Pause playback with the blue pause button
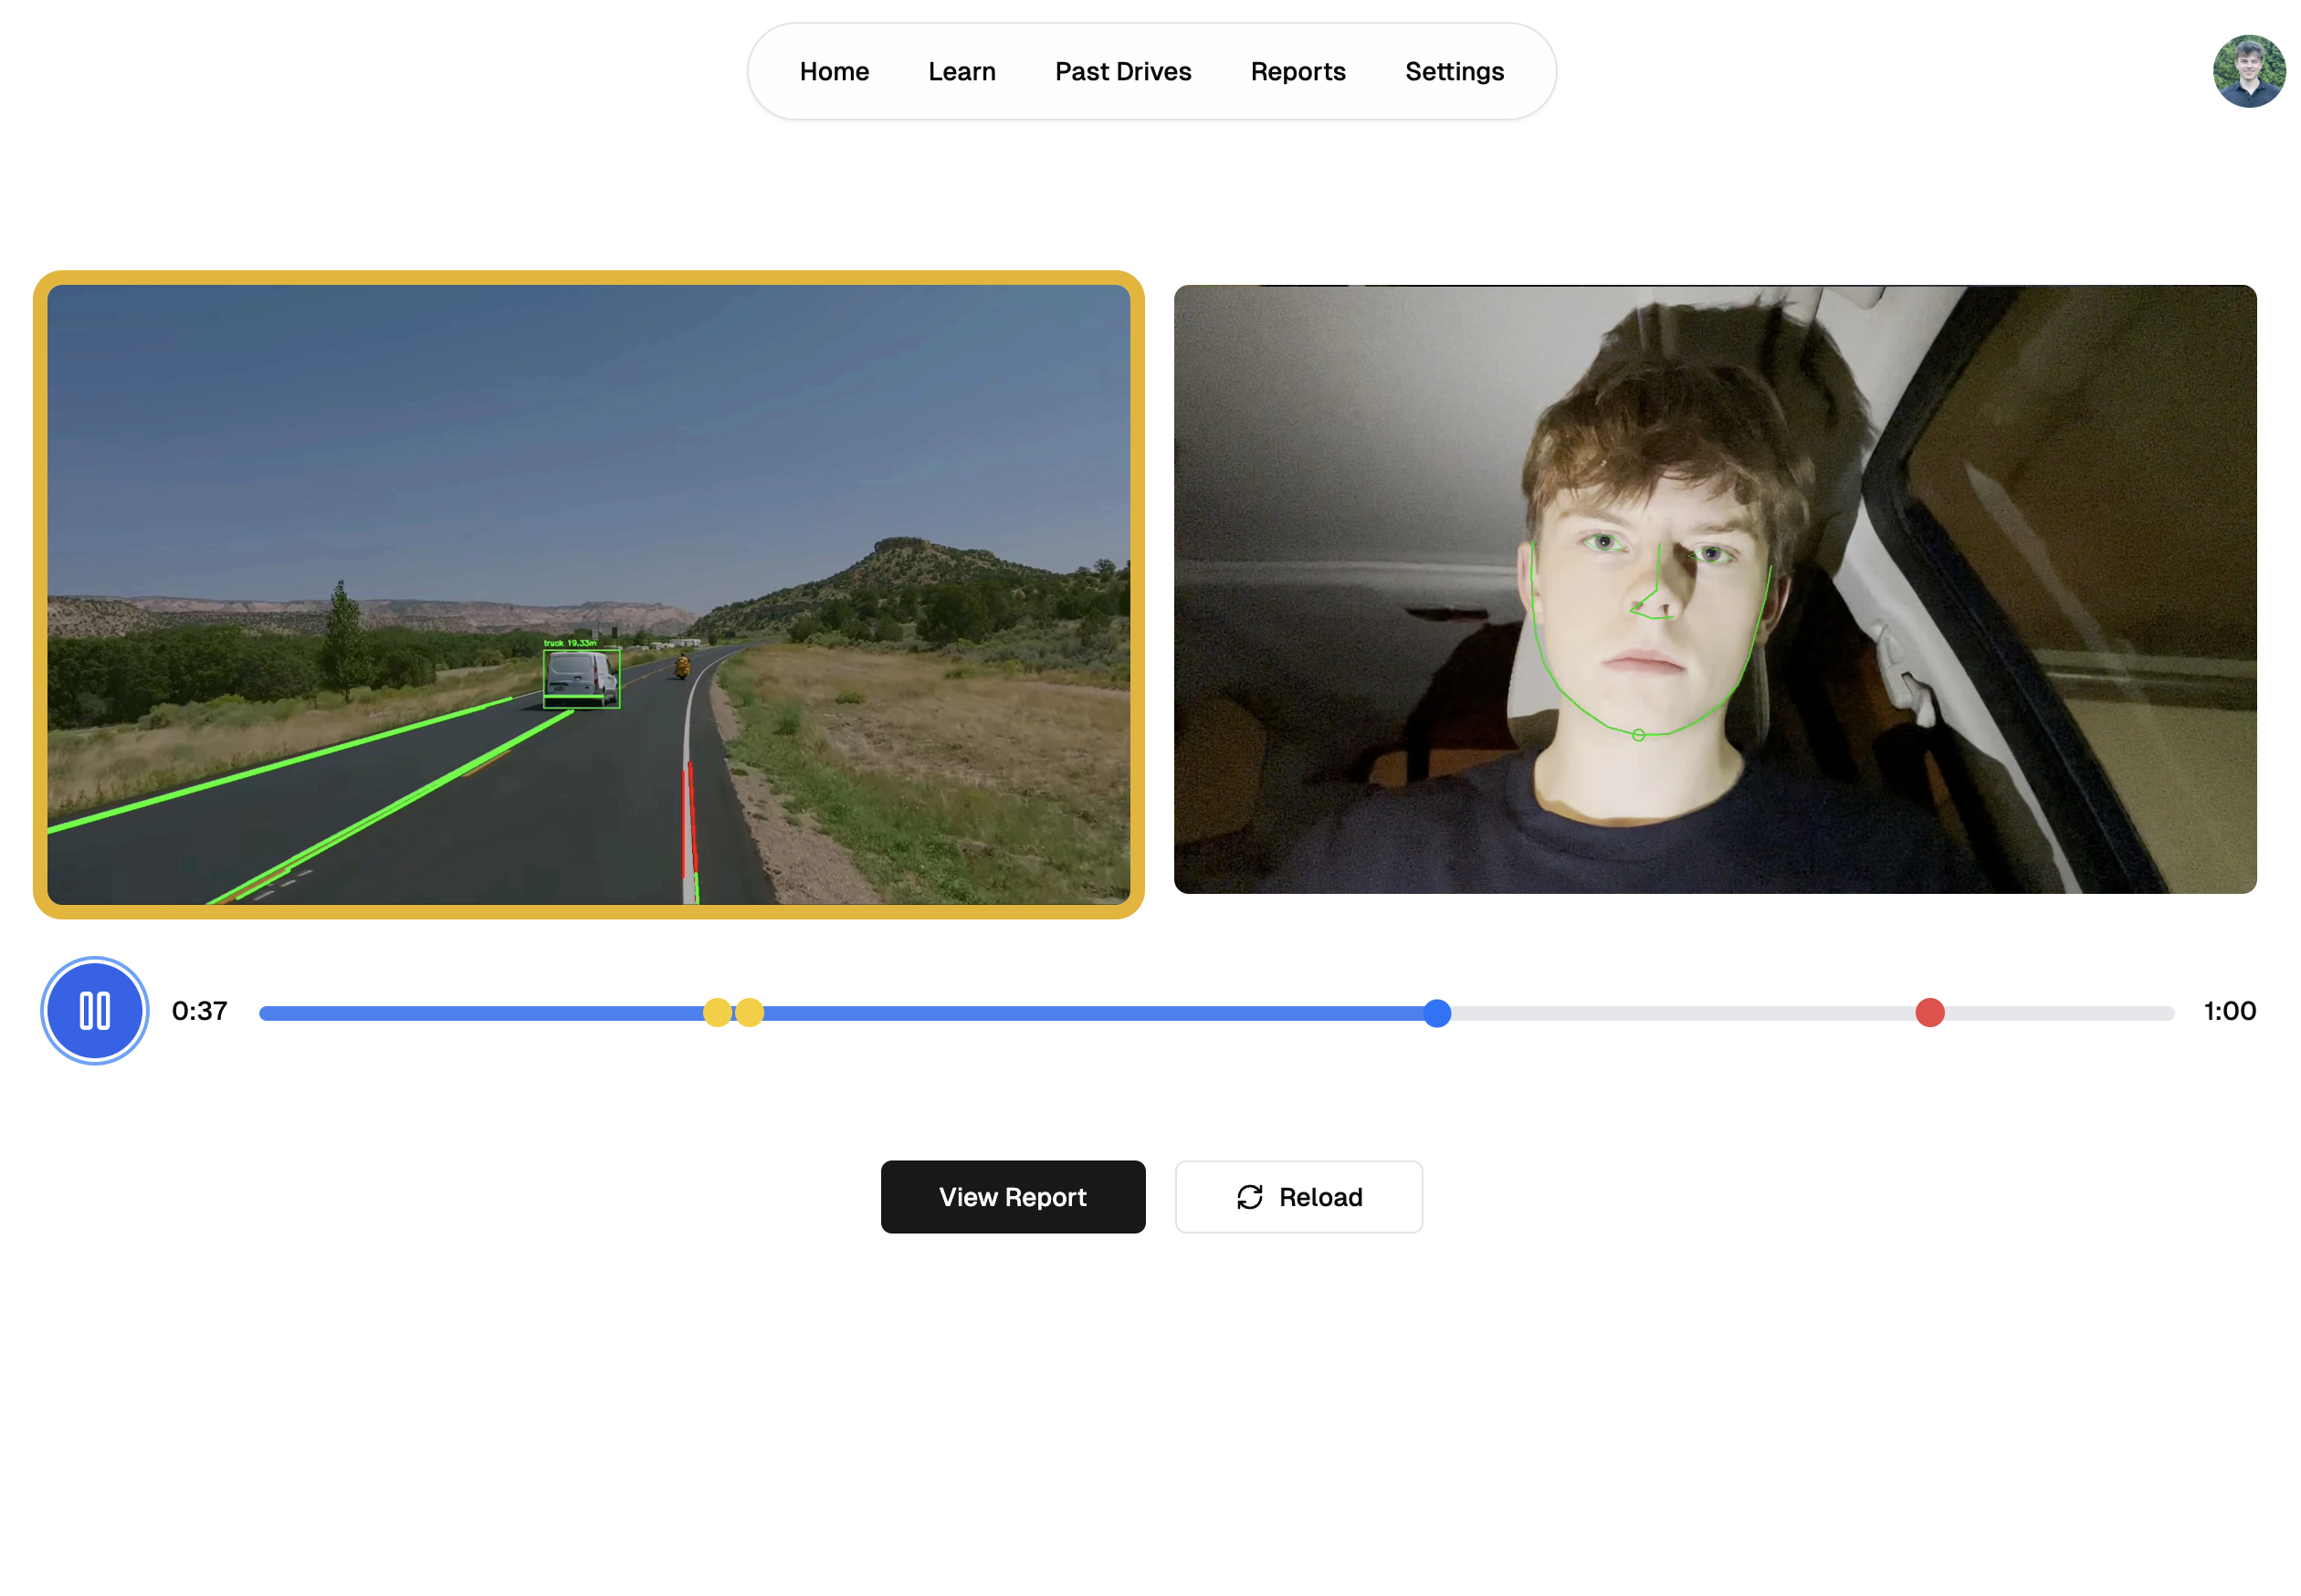The image size is (2301, 1596). point(94,1010)
